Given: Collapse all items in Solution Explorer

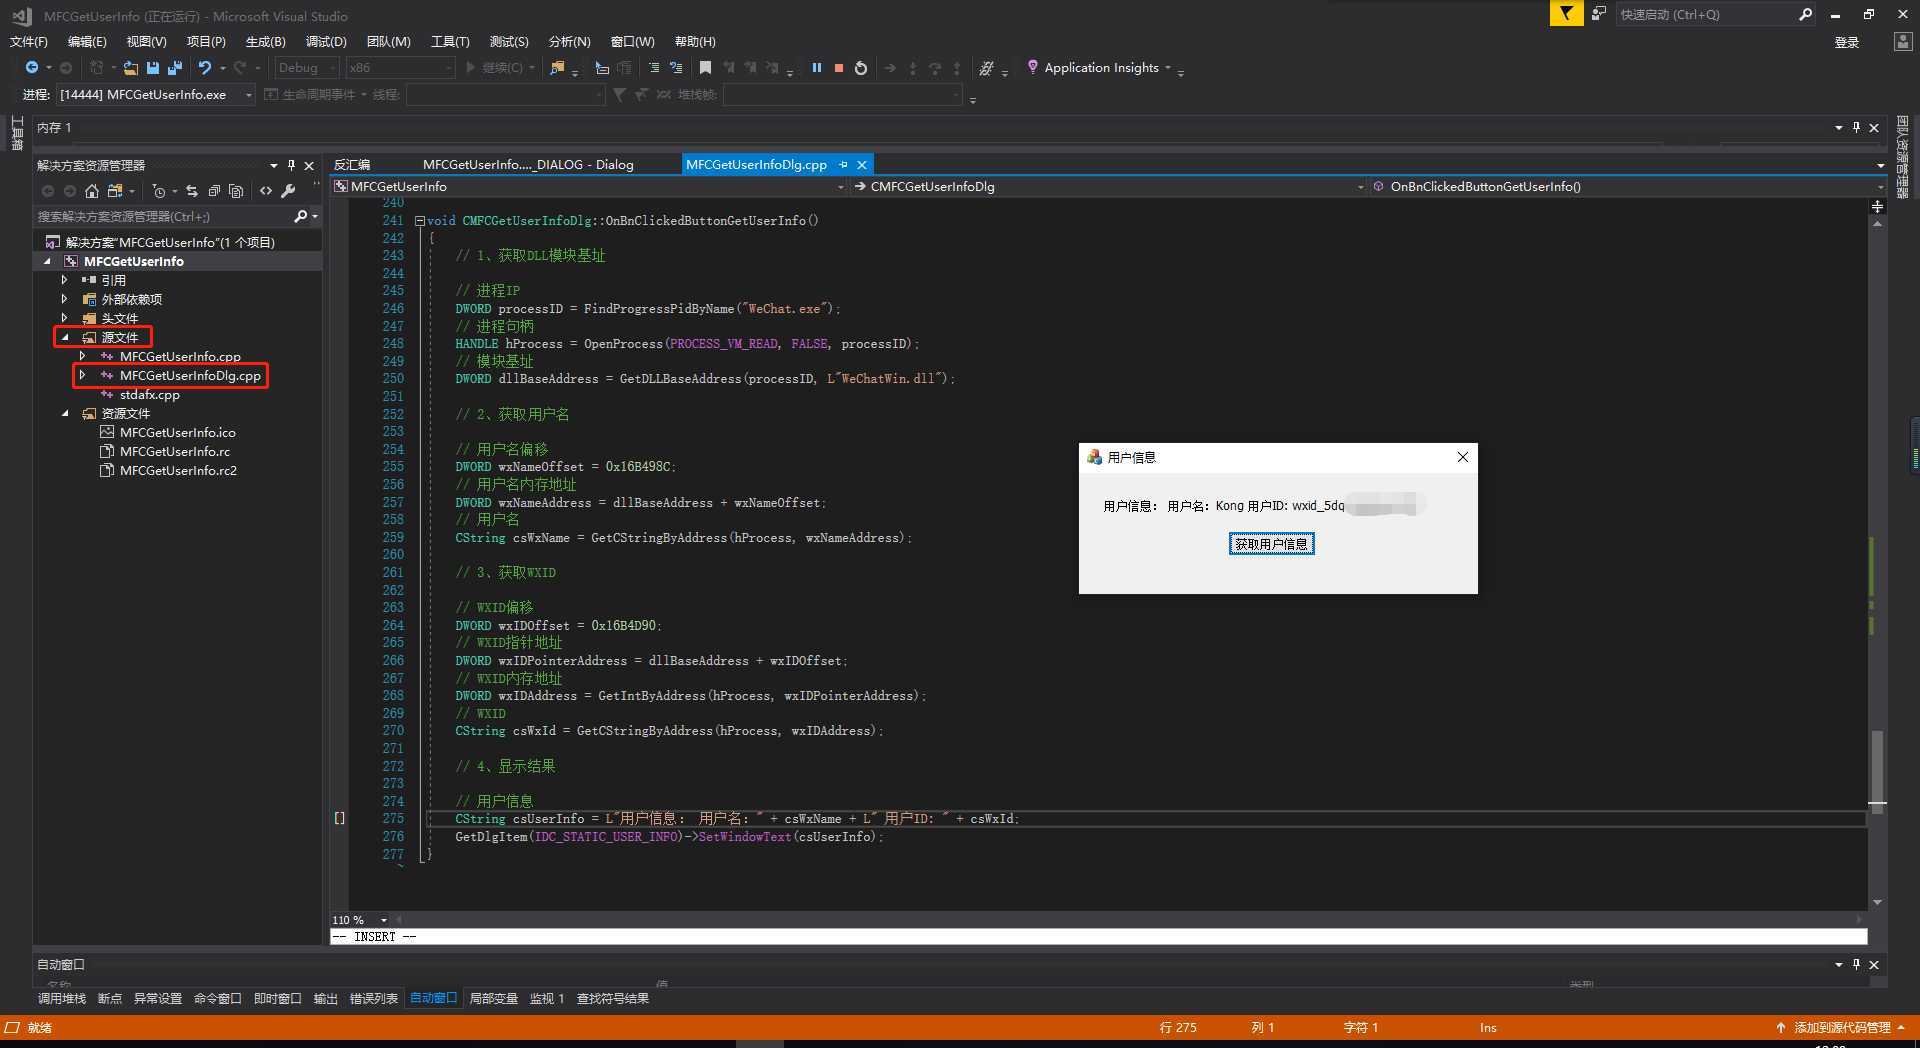Looking at the screenshot, I should coord(214,190).
